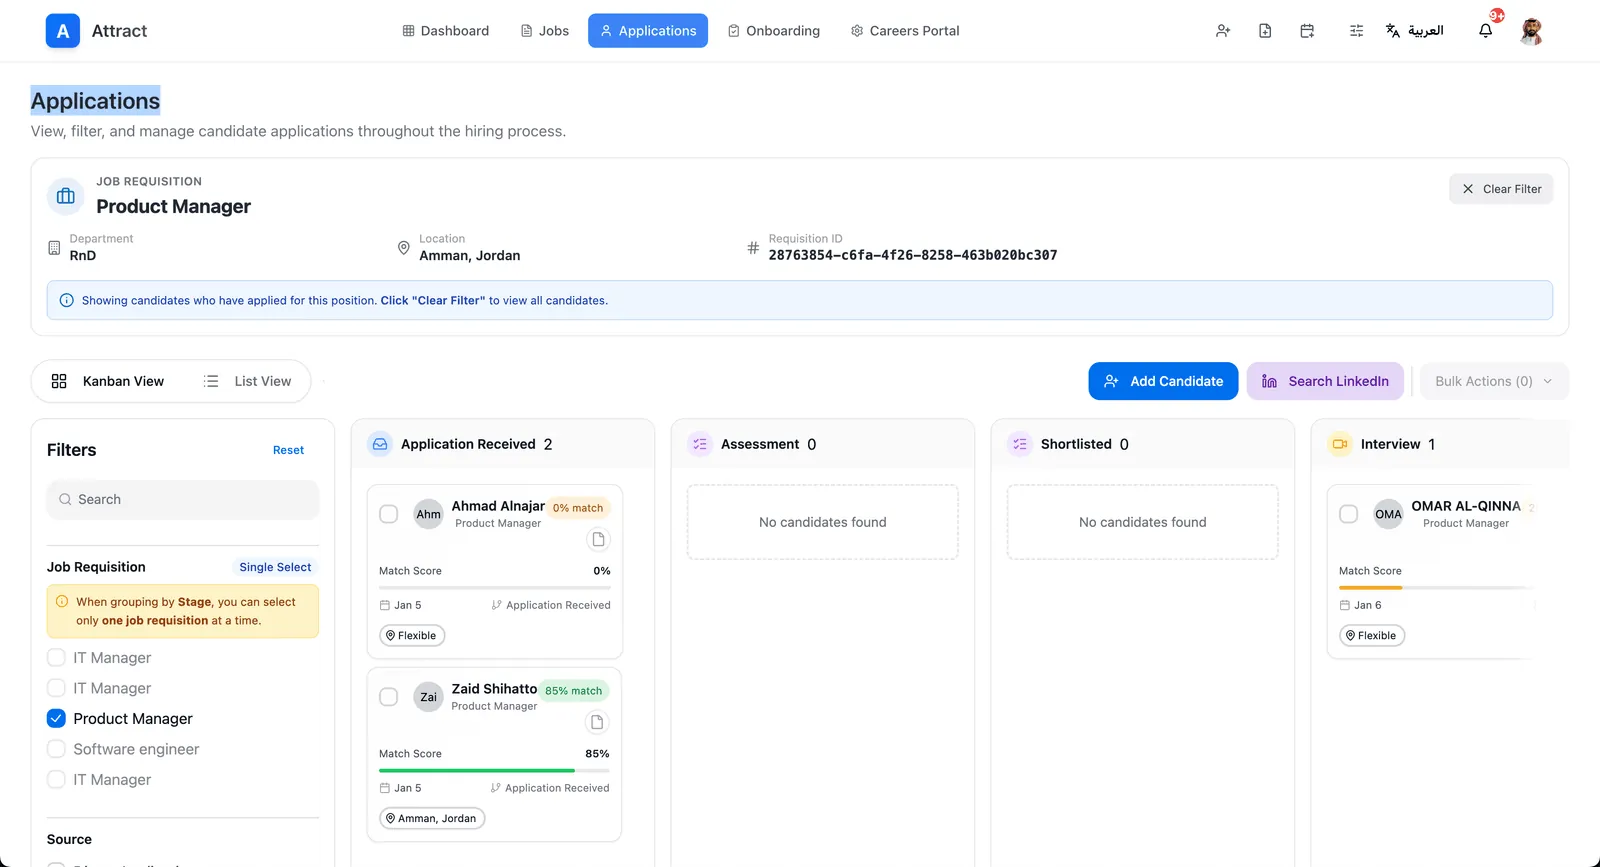Click the briefcase job requisition icon
The height and width of the screenshot is (867, 1600).
pos(66,196)
